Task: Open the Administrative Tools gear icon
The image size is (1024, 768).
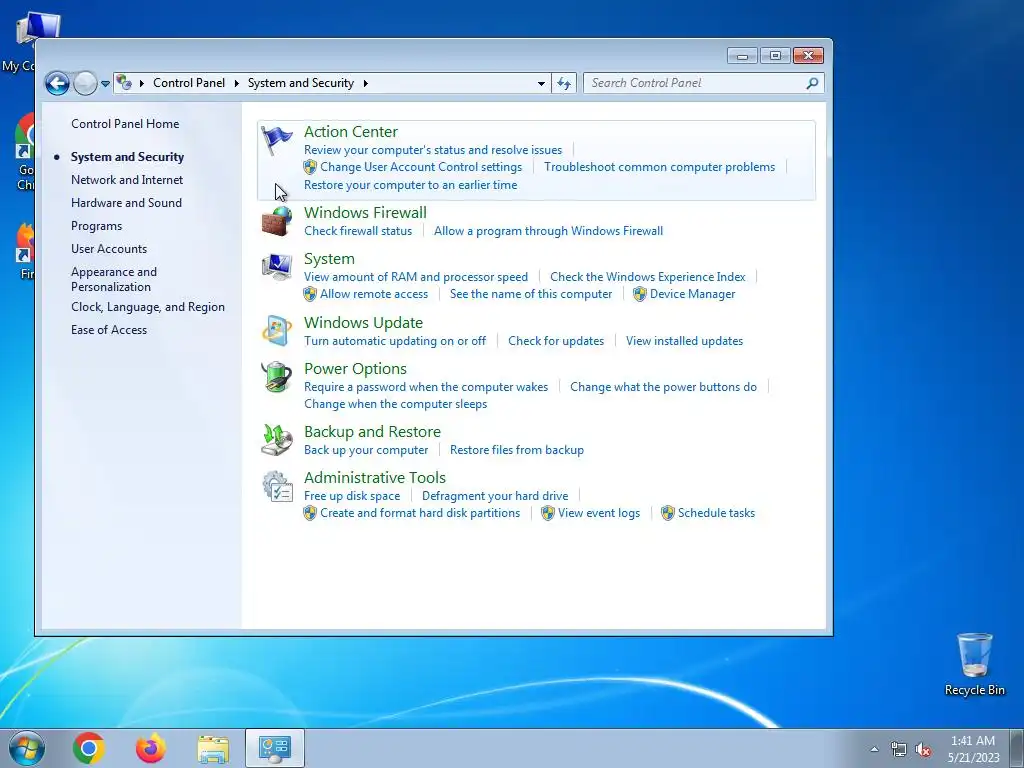Action: tap(277, 486)
